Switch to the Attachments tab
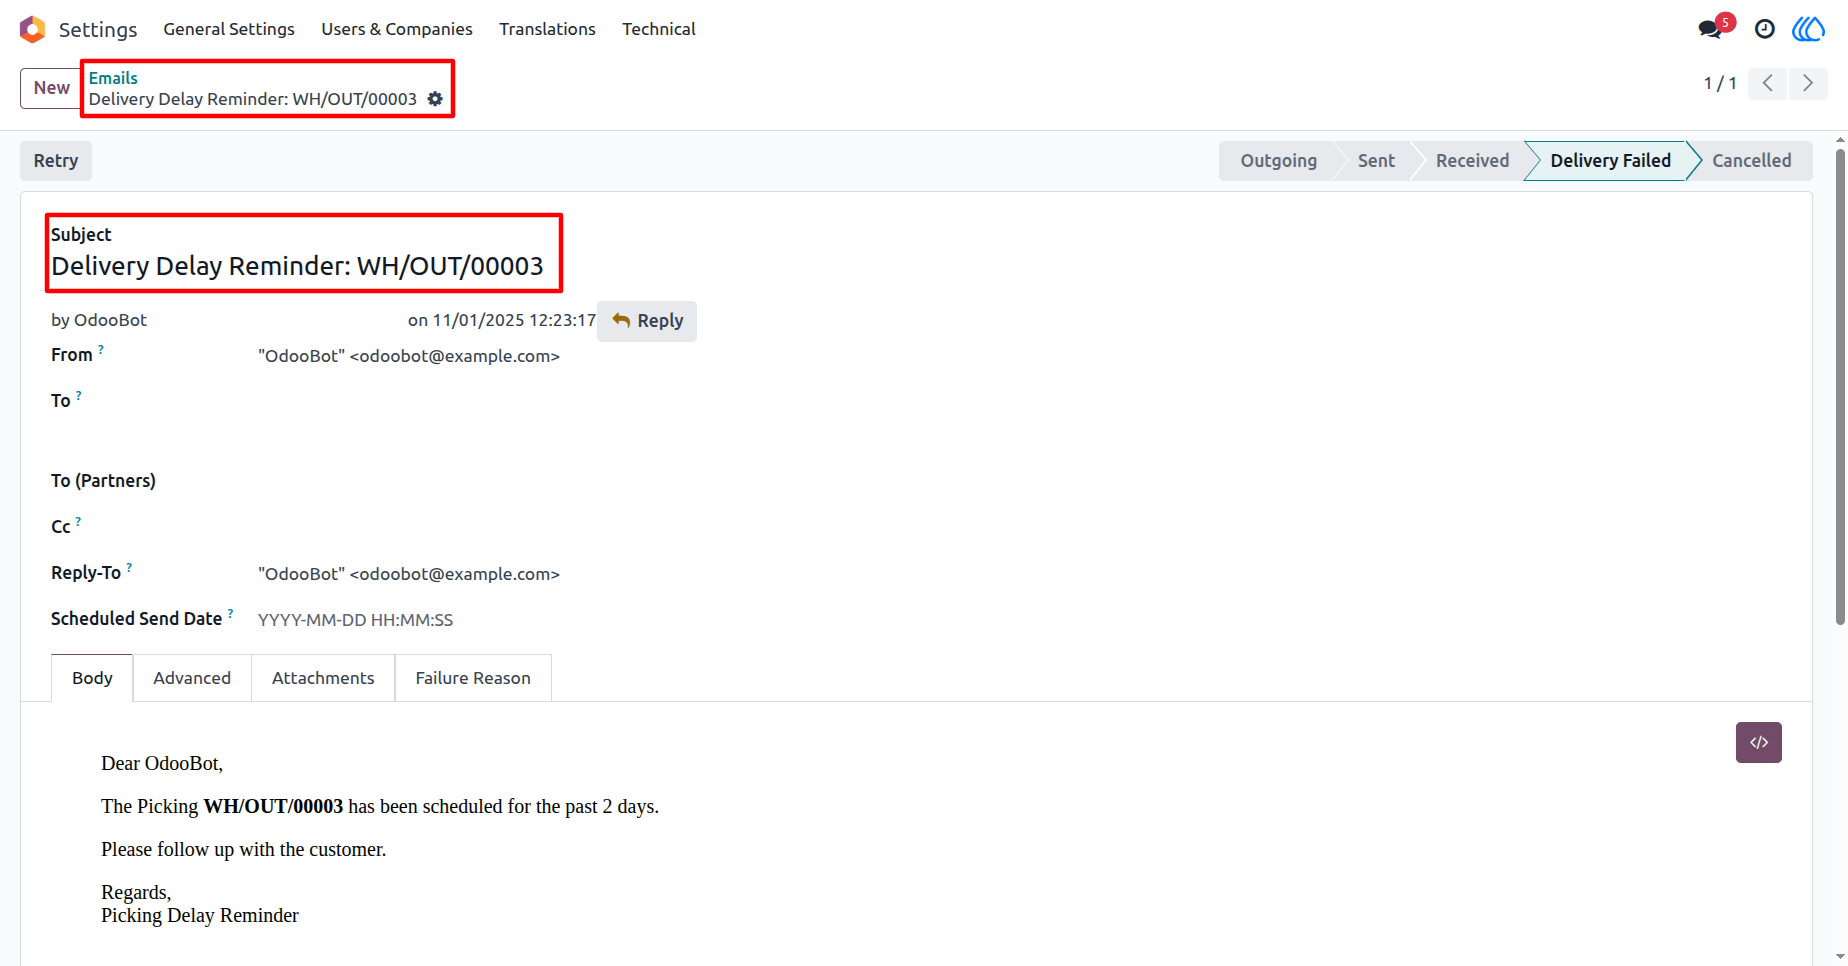 pyautogui.click(x=323, y=678)
